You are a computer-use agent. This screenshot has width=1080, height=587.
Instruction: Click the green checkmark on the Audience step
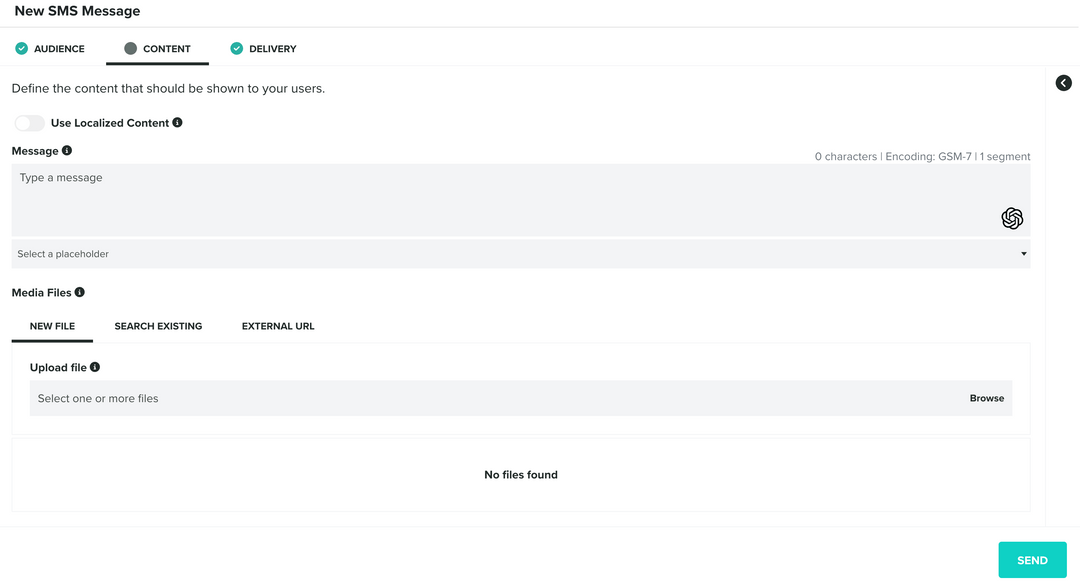(x=20, y=47)
